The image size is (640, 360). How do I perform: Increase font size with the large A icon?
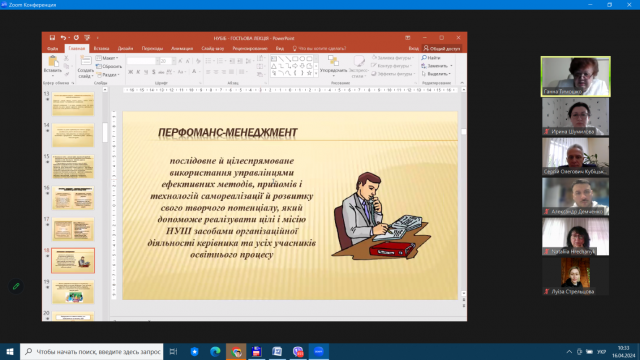[x=180, y=61]
